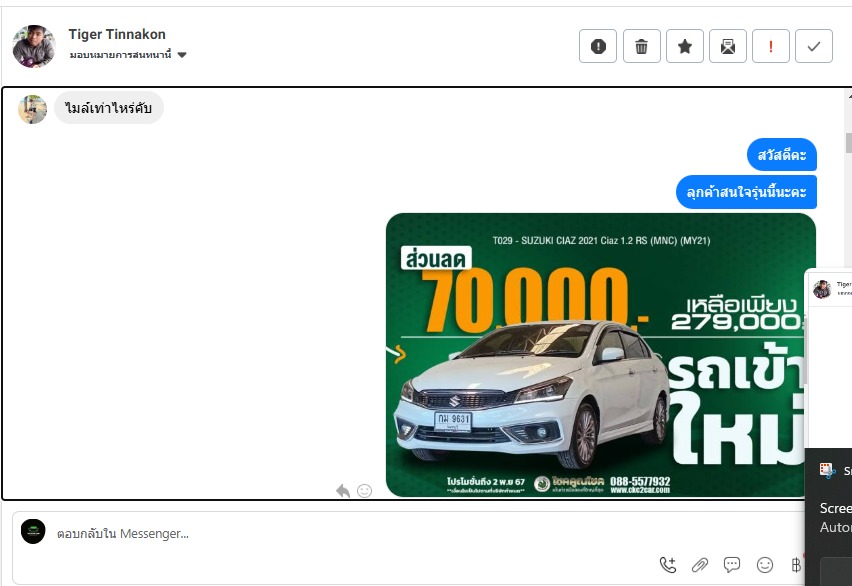Click the conversation vertical scrollbar thumb
This screenshot has width=852, height=586.
pyautogui.click(x=849, y=143)
